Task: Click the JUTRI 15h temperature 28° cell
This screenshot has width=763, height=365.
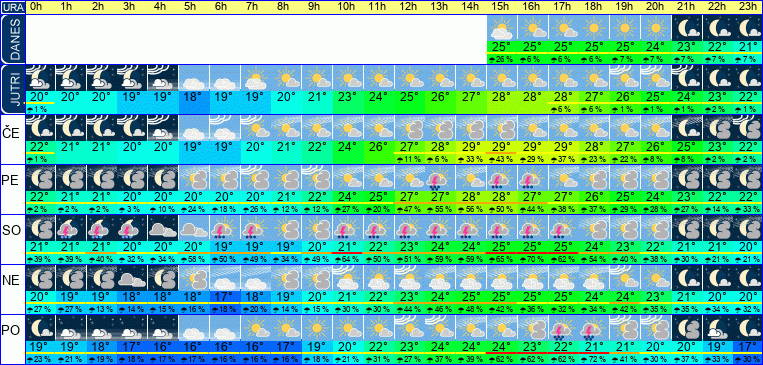Action: coord(502,96)
